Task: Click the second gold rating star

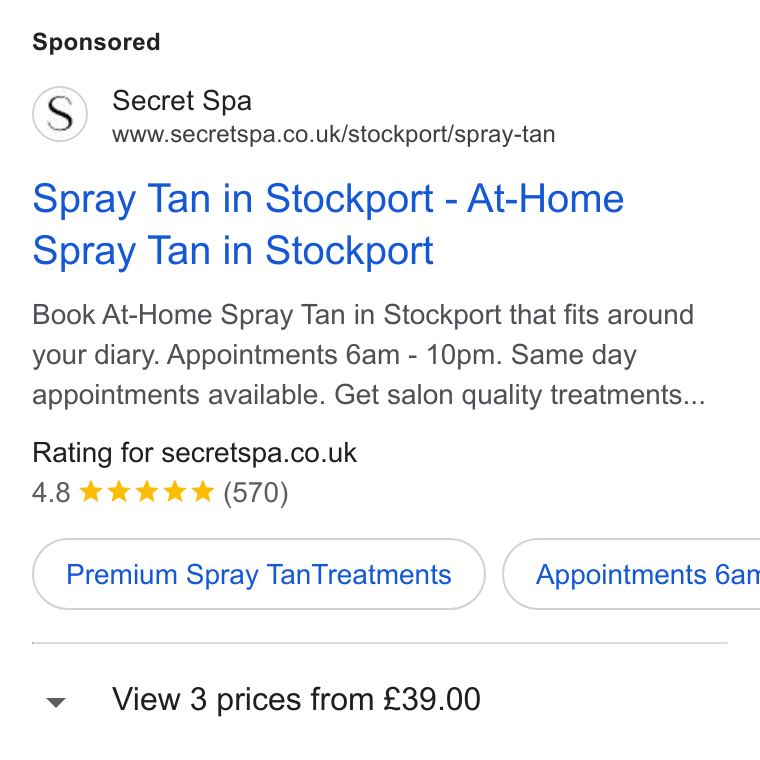Action: 119,491
